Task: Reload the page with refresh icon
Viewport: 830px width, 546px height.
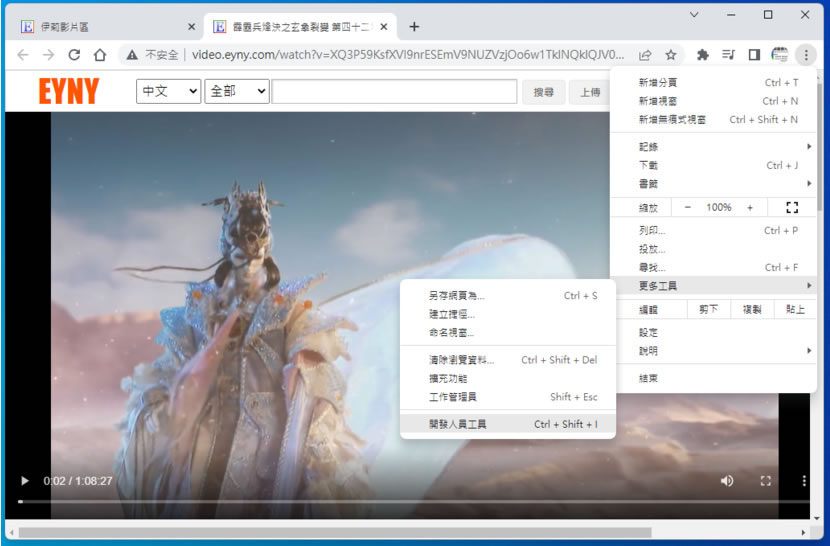Action: tap(74, 55)
